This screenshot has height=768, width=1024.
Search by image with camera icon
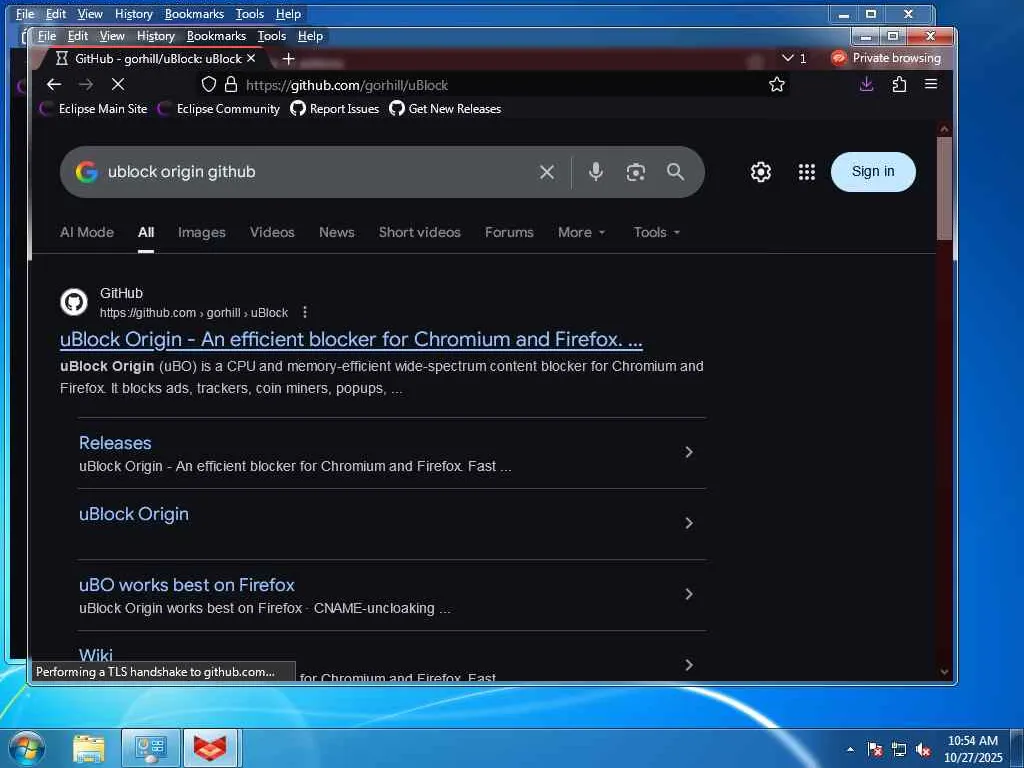coord(635,172)
